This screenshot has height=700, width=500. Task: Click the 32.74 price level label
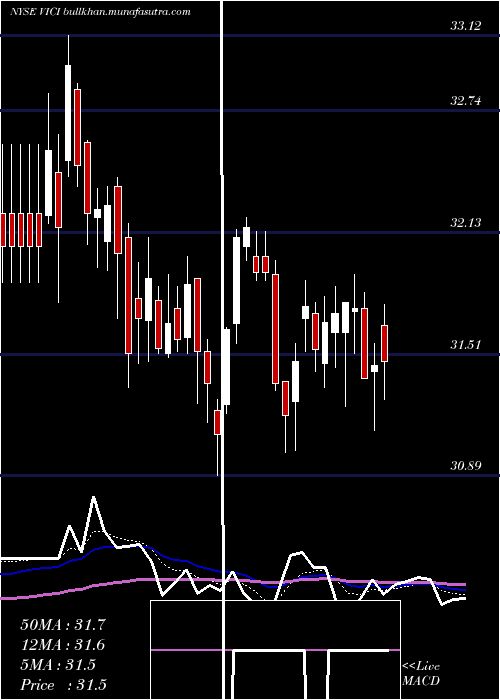(x=466, y=101)
